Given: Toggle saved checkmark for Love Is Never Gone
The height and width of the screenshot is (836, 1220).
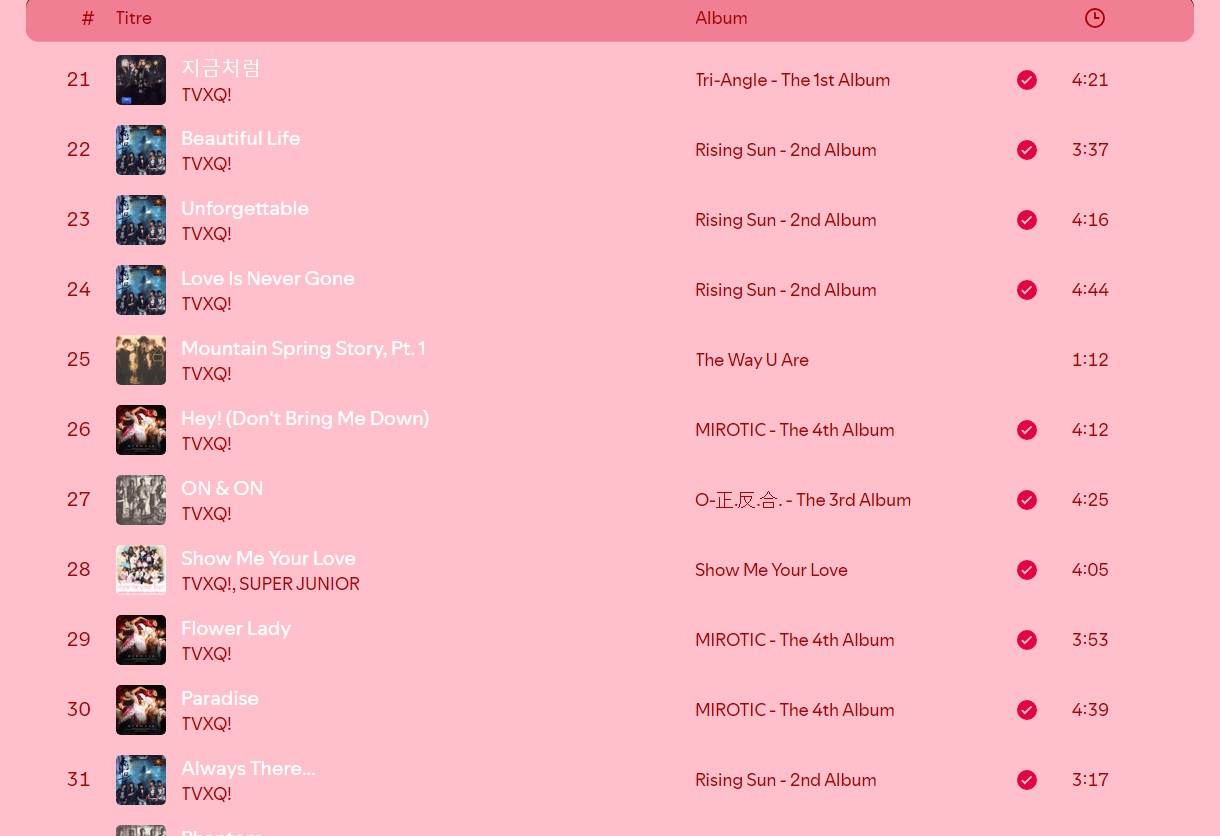Looking at the screenshot, I should coord(1027,290).
